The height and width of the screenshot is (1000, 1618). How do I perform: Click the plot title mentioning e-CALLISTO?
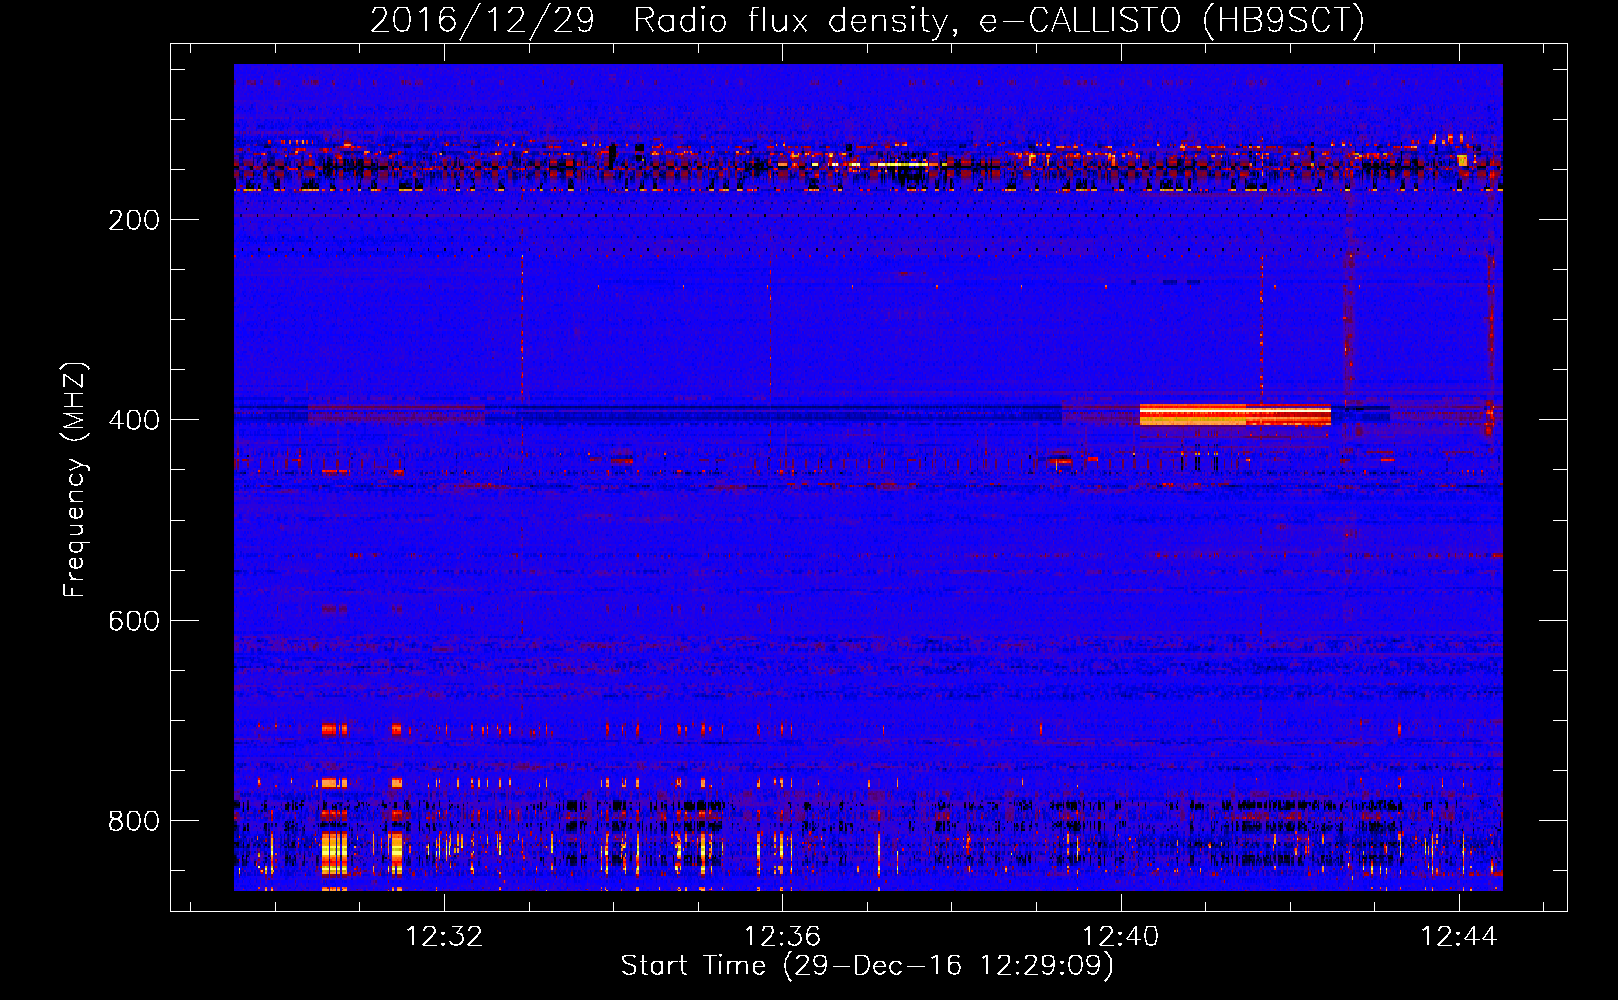click(x=867, y=20)
